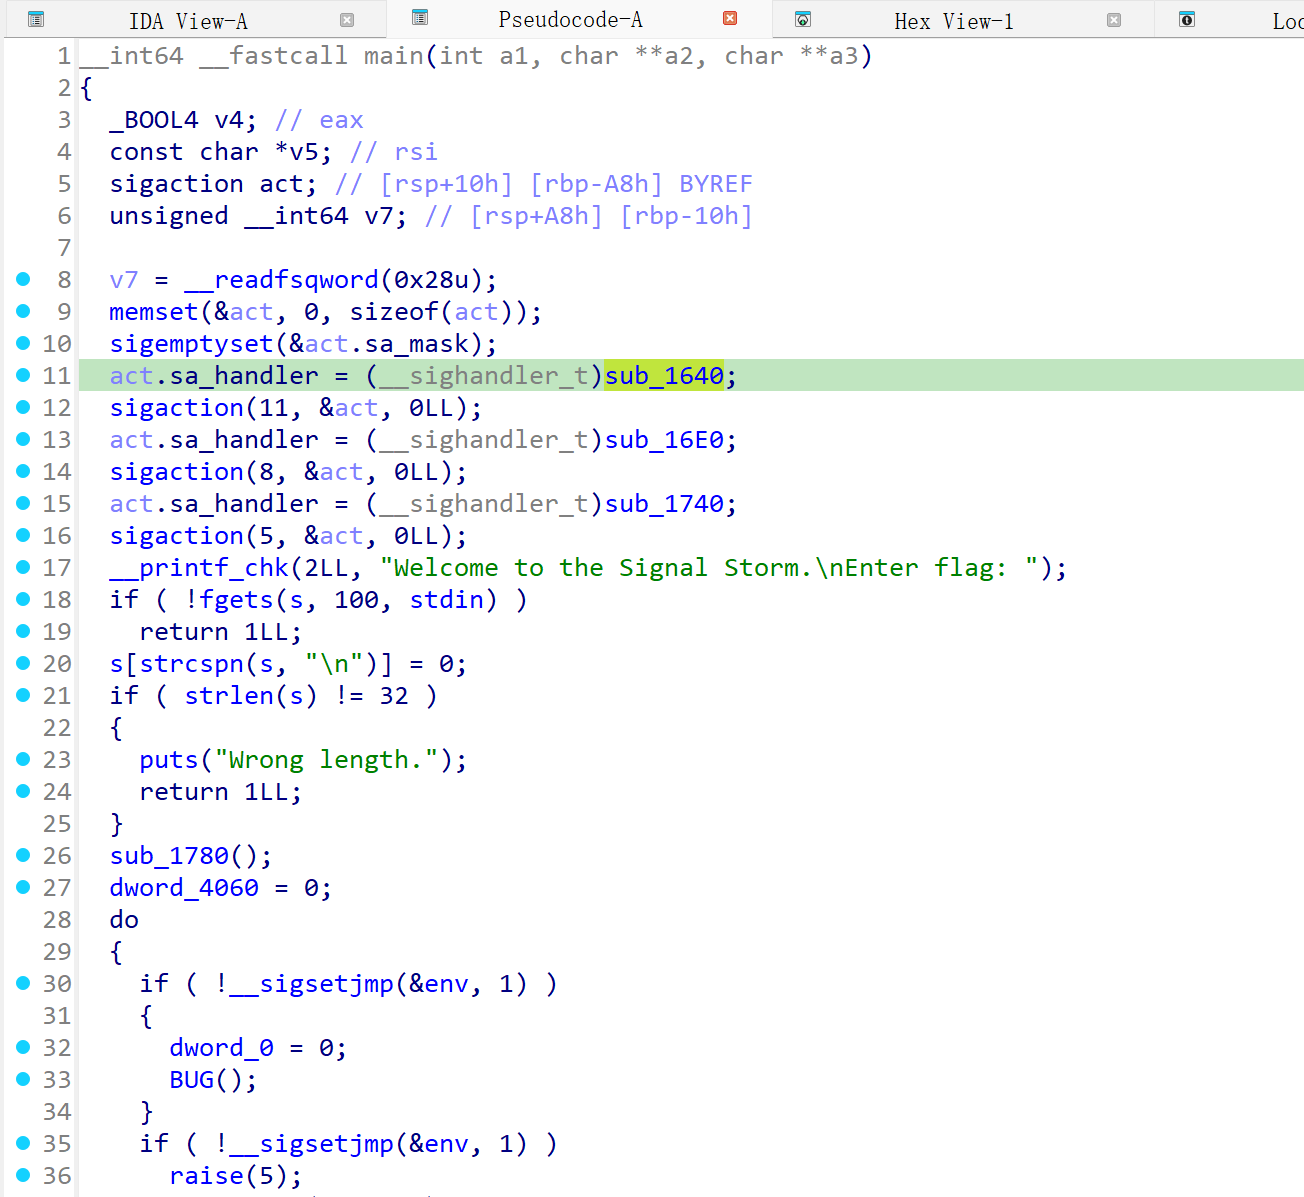This screenshot has height=1197, width=1304.
Task: Click the sub_16E0 handler reference
Action: click(664, 440)
